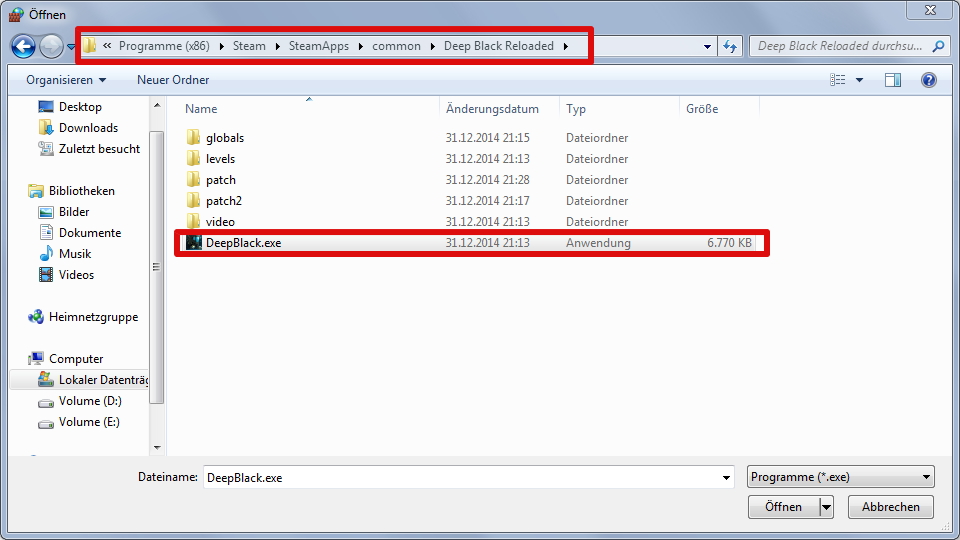This screenshot has height=540, width=960.
Task: Select SteamApps breadcrumb in path
Action: pos(319,46)
